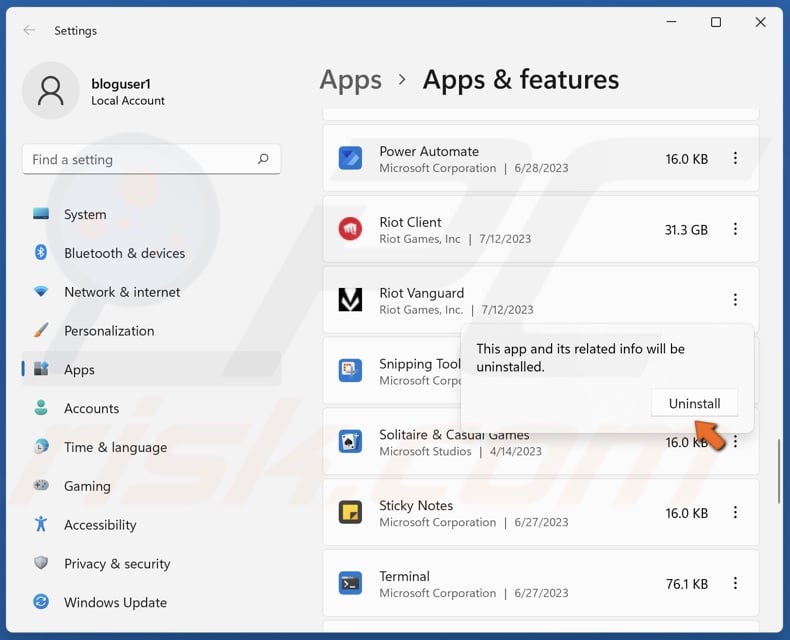Click the Find a setting search box
790x640 pixels.
tap(140, 159)
